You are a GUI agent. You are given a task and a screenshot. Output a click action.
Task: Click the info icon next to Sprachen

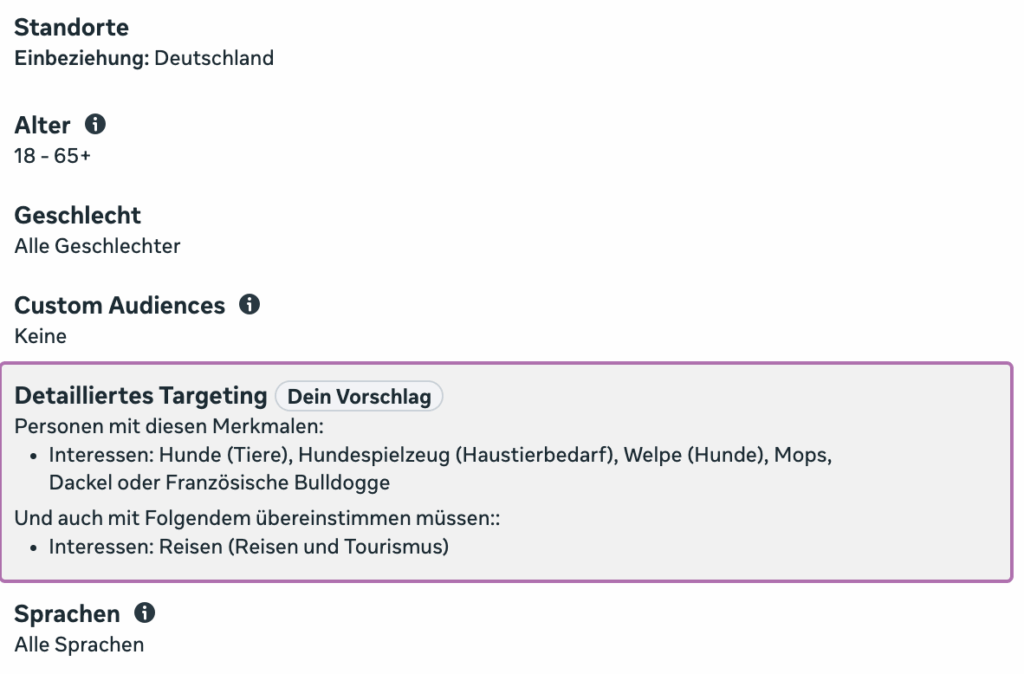(144, 613)
